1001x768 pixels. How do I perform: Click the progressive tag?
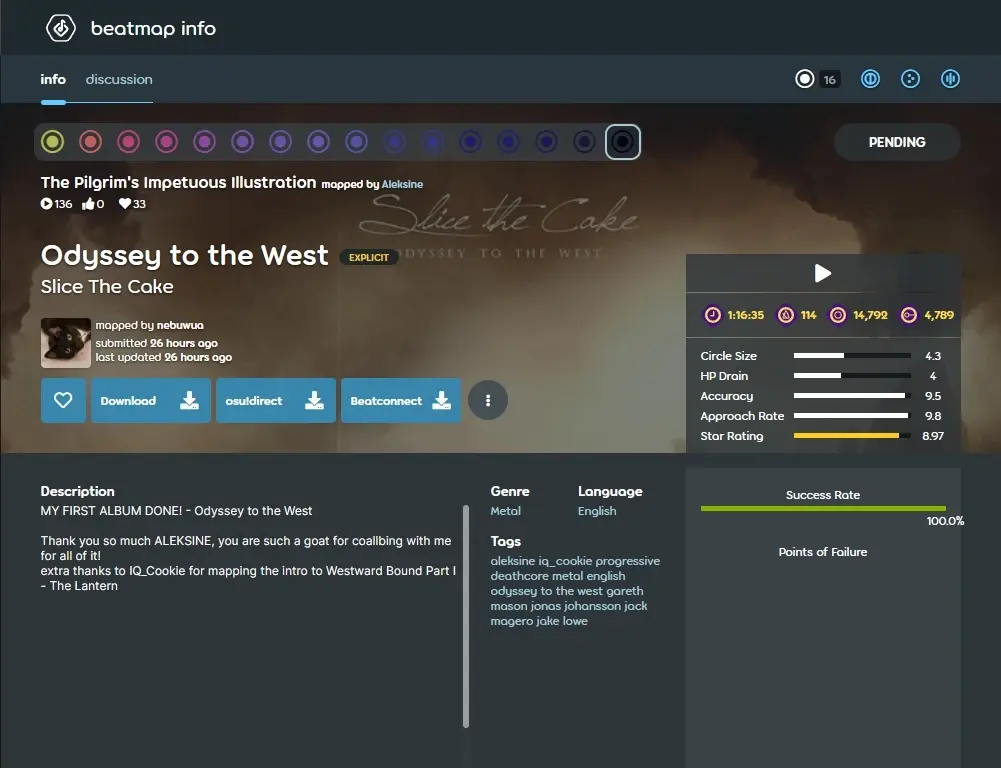[628, 561]
